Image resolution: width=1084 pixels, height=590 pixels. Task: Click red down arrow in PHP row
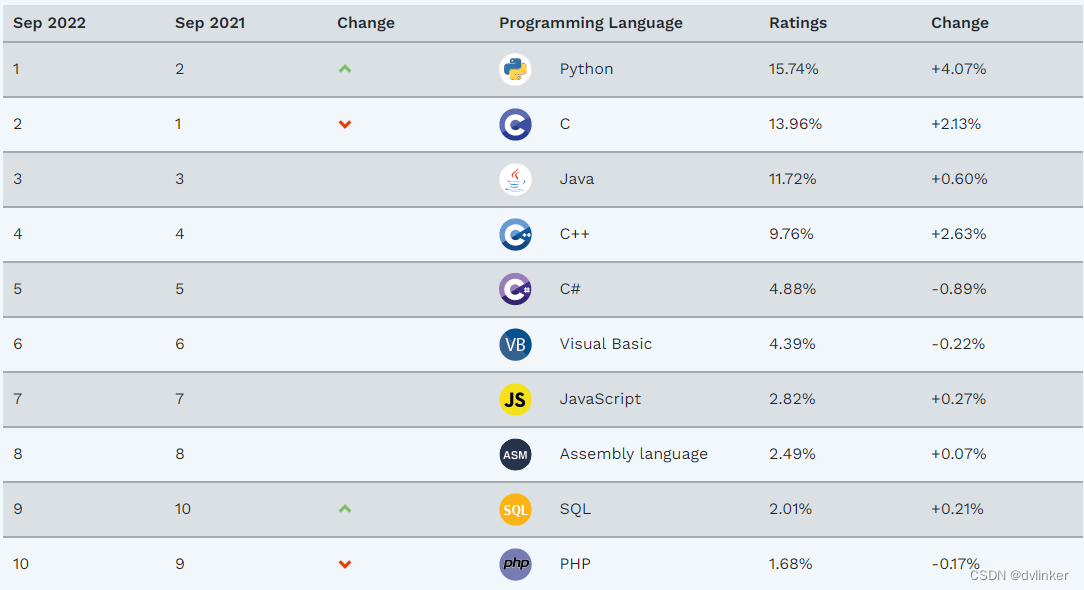click(x=345, y=564)
